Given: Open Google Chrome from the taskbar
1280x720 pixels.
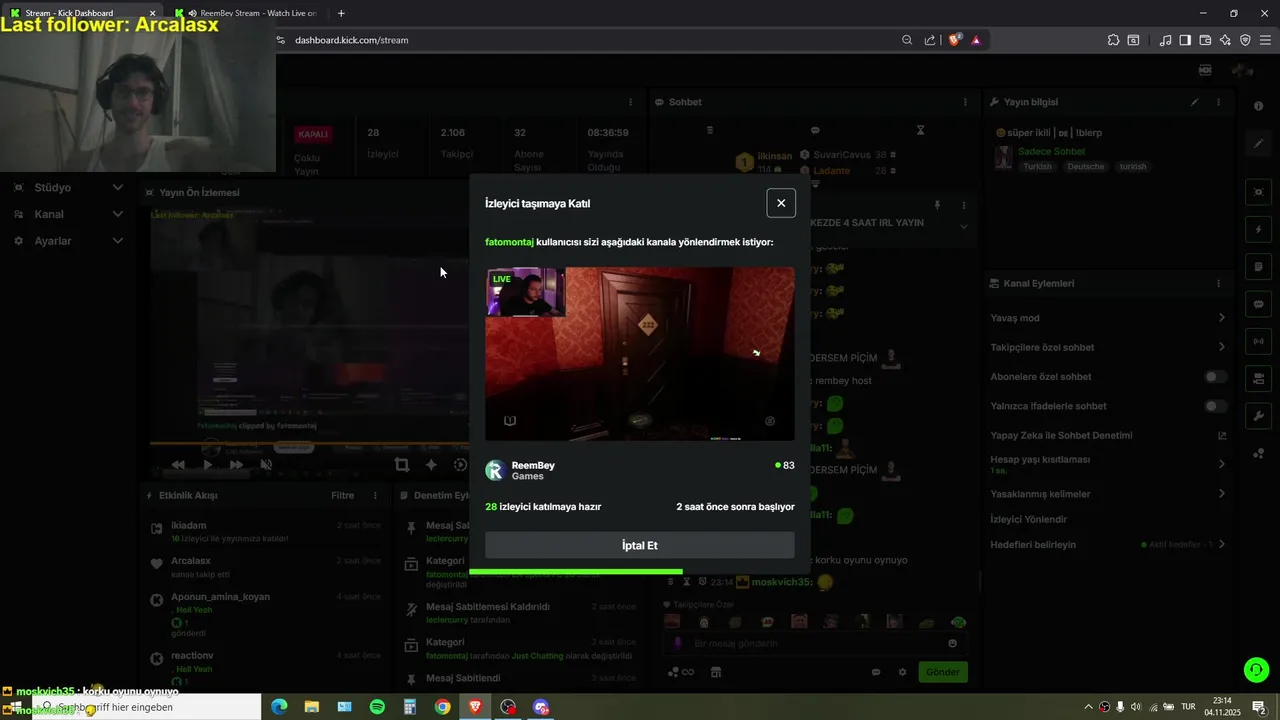Looking at the screenshot, I should 442,707.
